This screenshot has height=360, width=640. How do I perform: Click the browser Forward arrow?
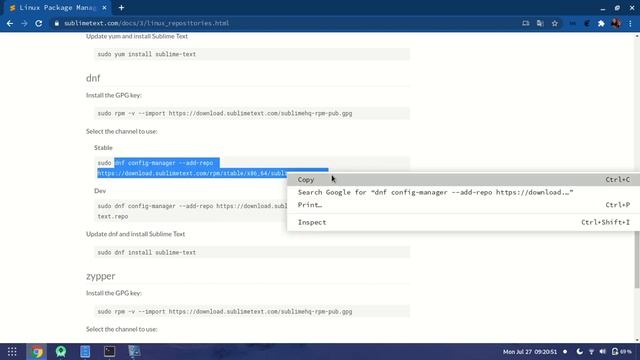(24, 24)
